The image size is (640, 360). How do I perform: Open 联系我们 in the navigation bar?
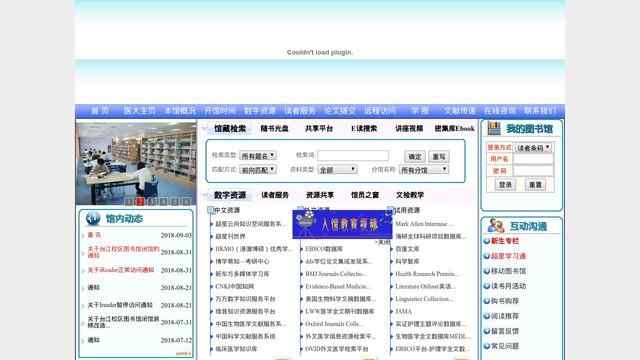point(540,111)
